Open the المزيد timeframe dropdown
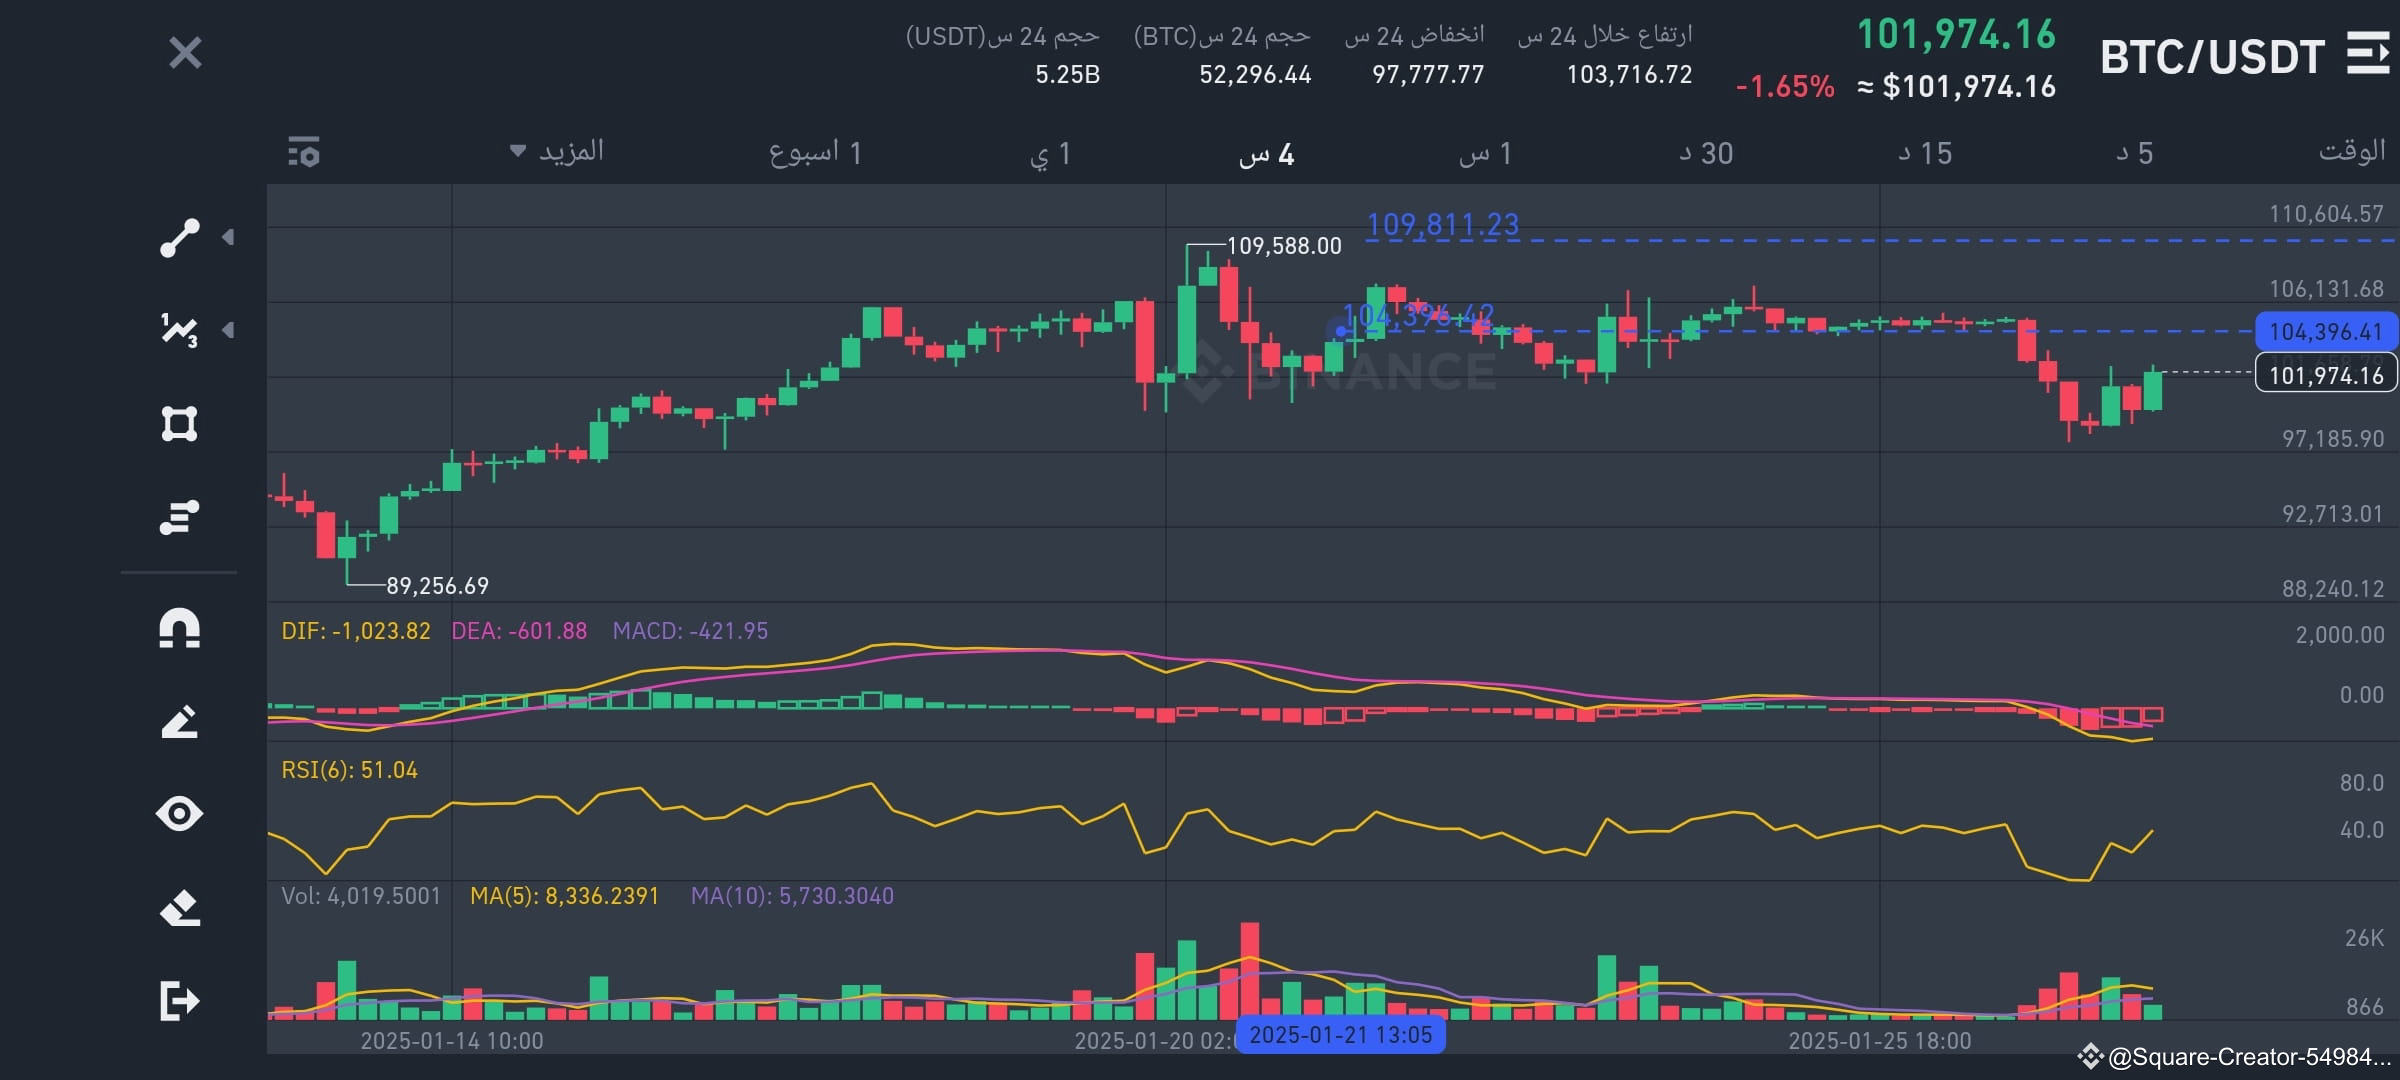The height and width of the screenshot is (1080, 2400). point(557,152)
